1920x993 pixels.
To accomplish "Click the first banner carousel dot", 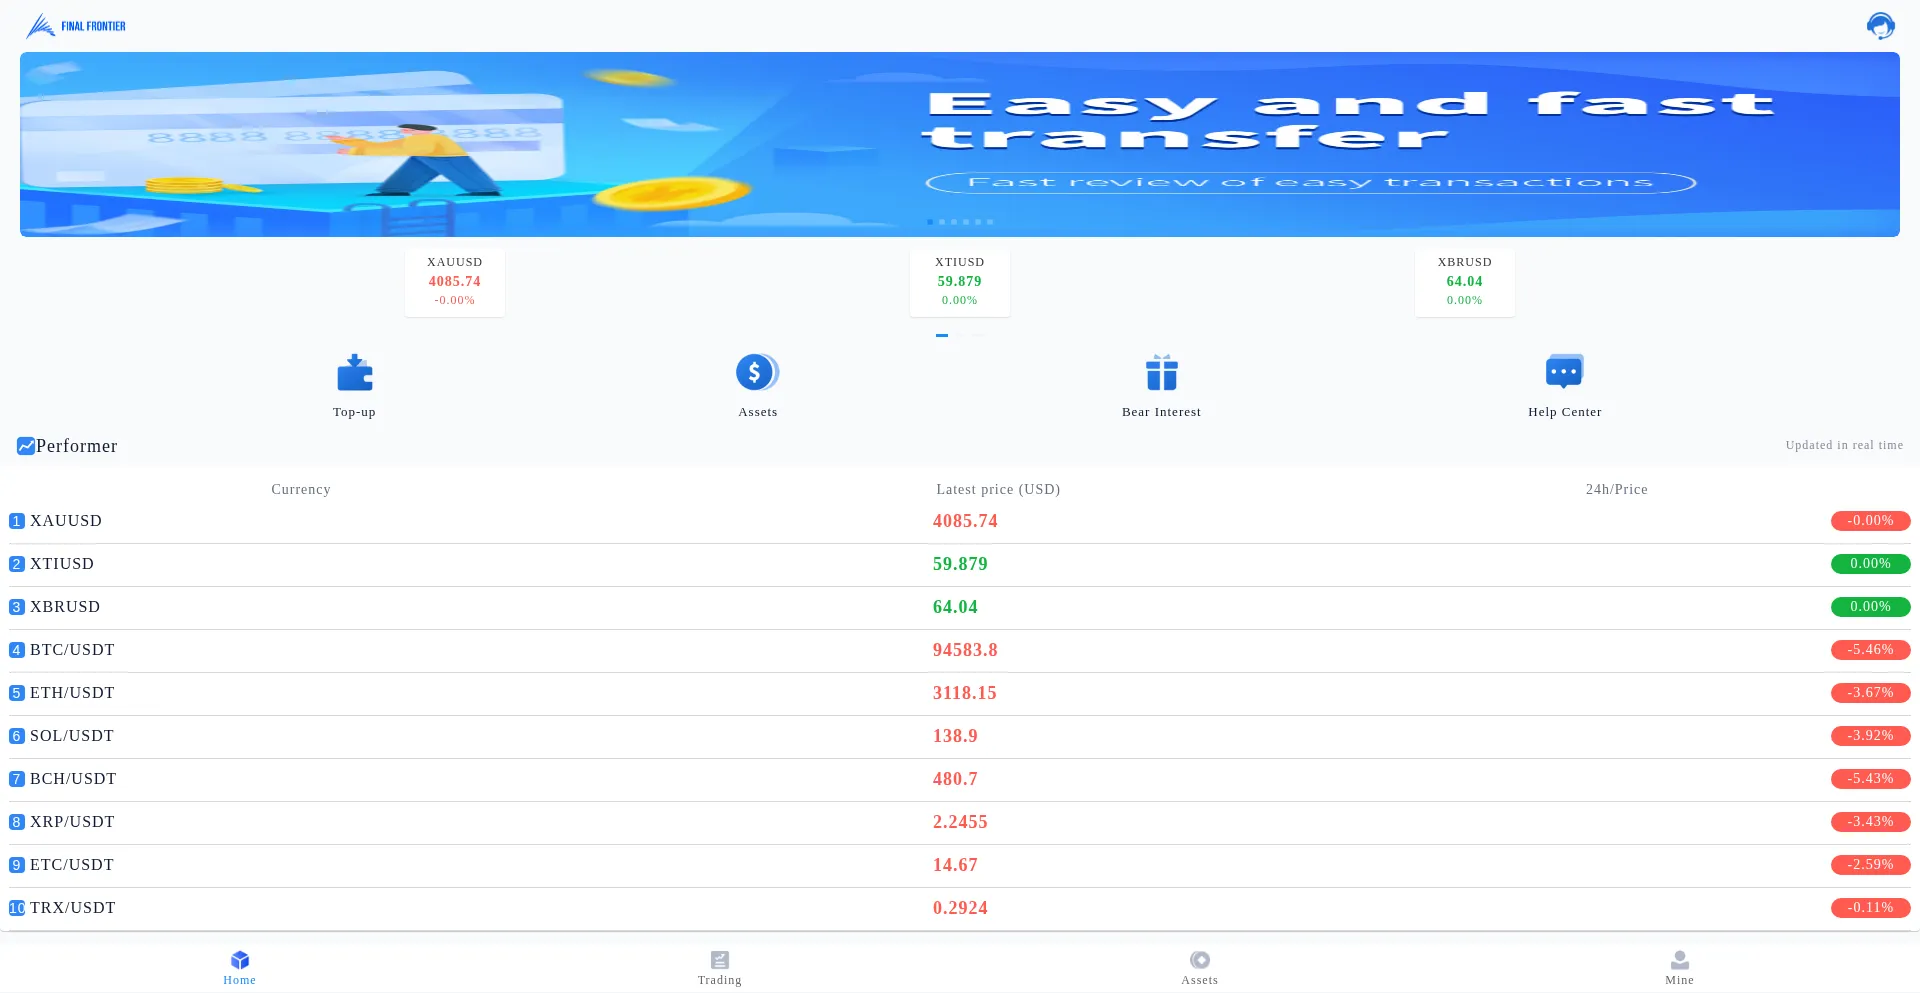I will click(x=930, y=222).
